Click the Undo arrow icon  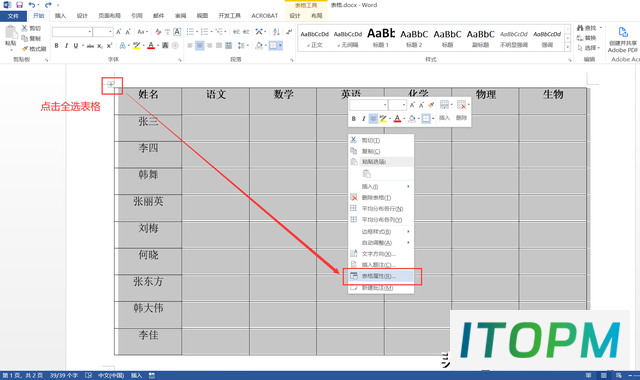click(32, 5)
